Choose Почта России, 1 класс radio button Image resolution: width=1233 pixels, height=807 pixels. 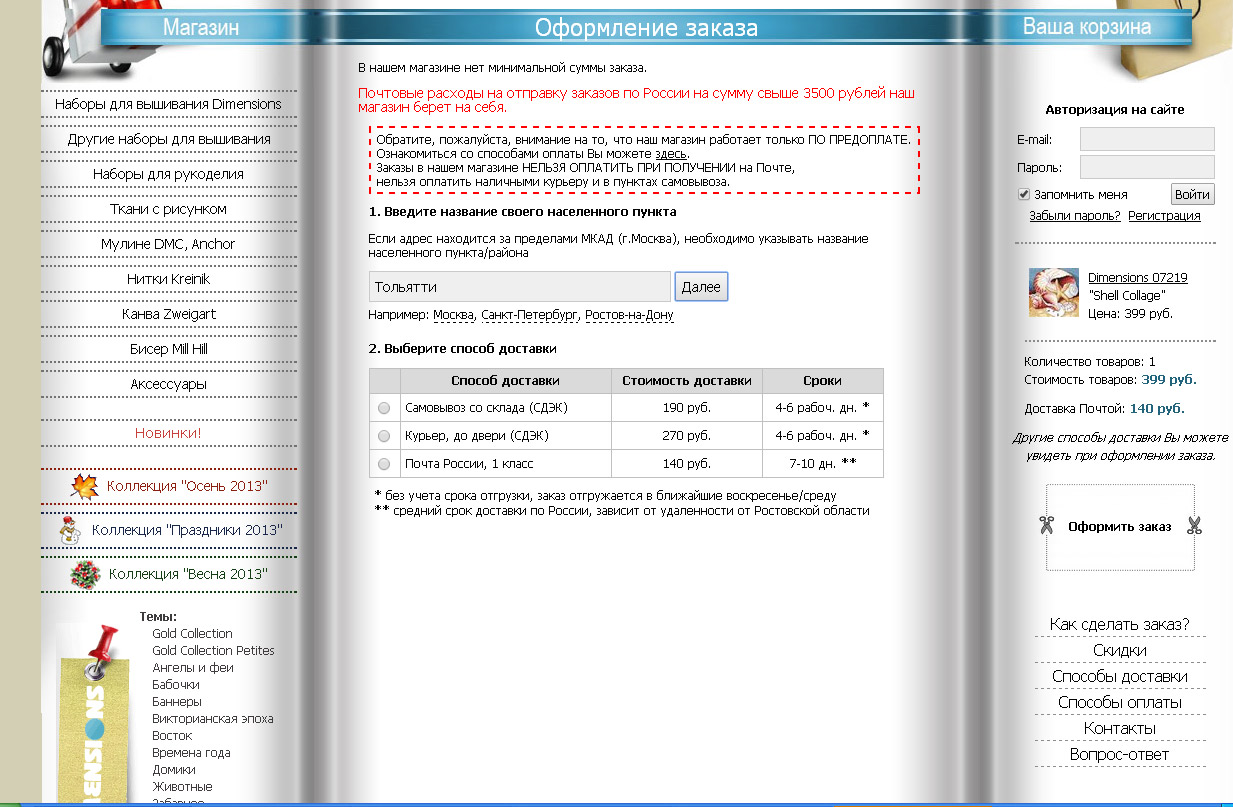384,465
